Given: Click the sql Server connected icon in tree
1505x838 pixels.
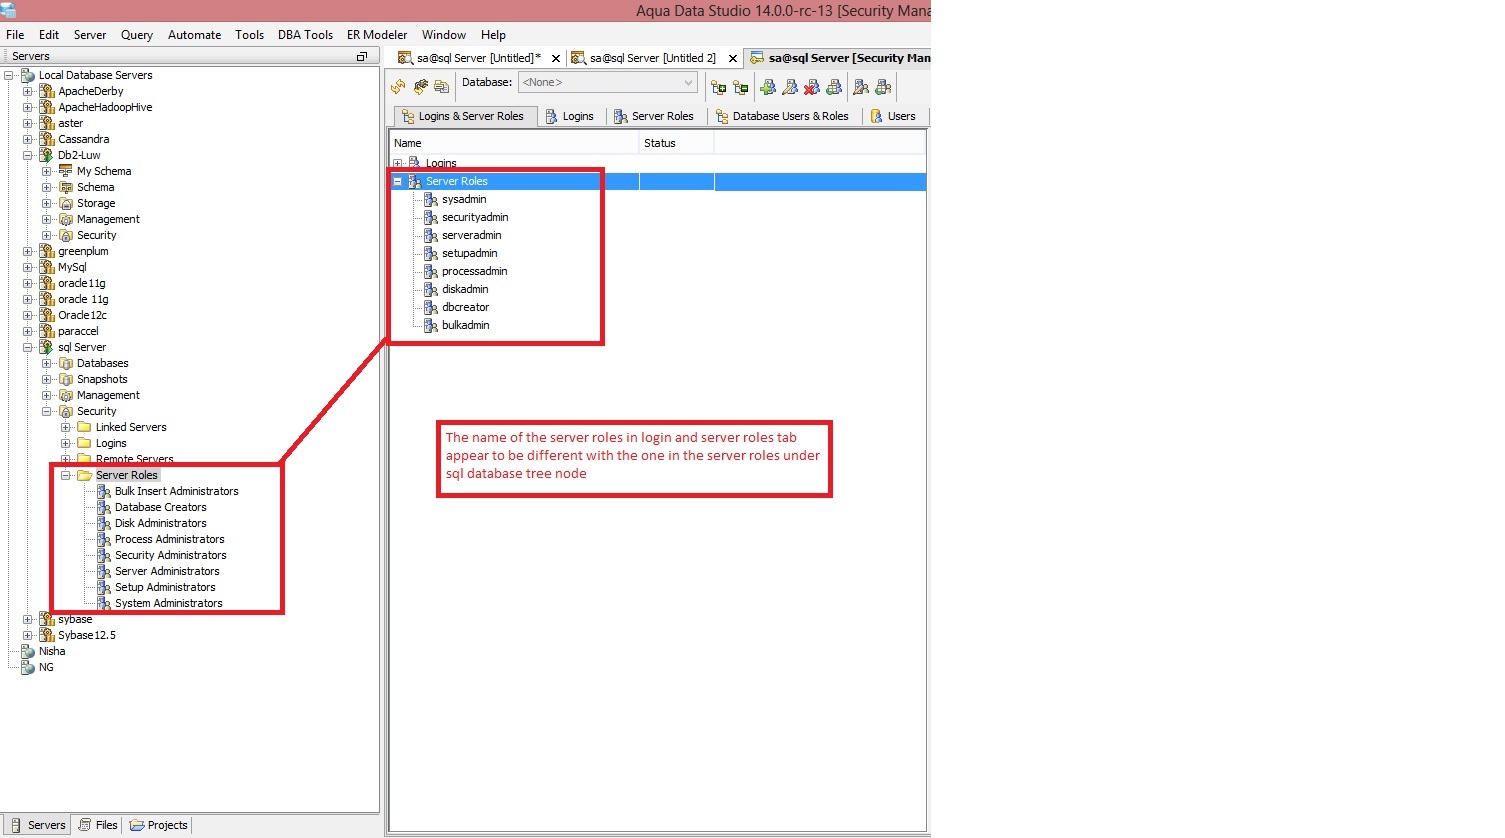Looking at the screenshot, I should click(x=46, y=347).
